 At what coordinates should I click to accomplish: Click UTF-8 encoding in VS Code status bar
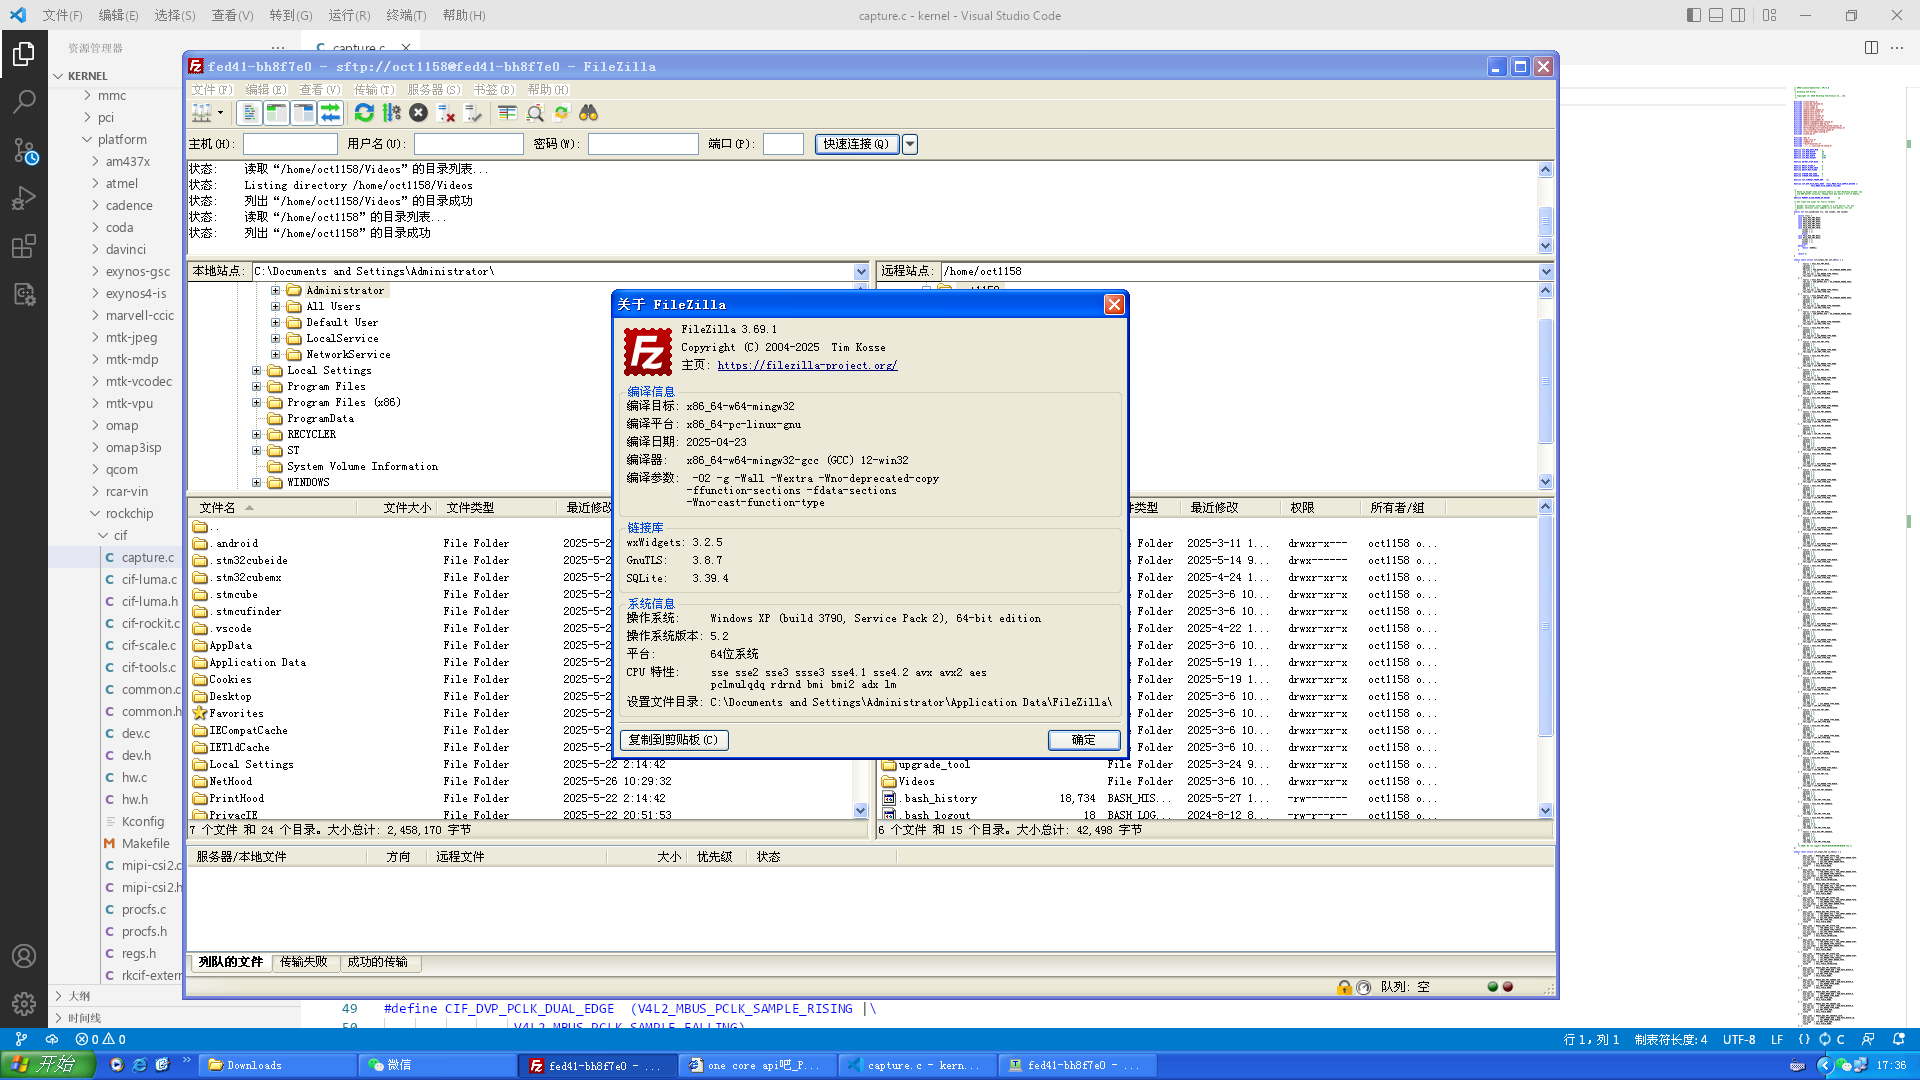pos(1739,1039)
